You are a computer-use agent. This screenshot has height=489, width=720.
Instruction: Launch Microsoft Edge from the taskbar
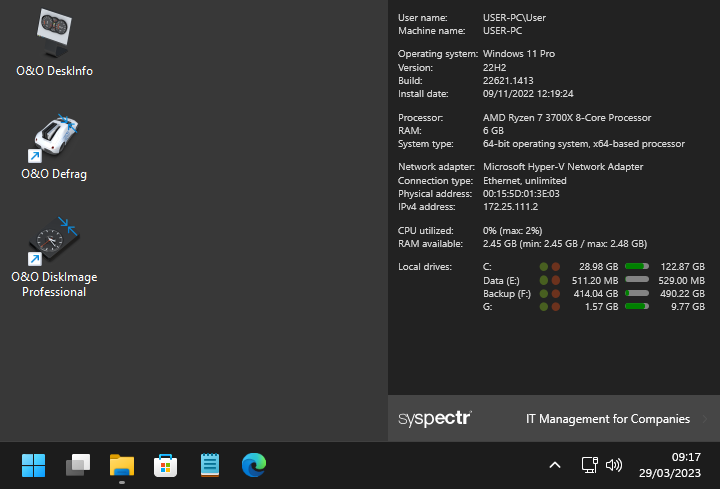[x=254, y=465]
